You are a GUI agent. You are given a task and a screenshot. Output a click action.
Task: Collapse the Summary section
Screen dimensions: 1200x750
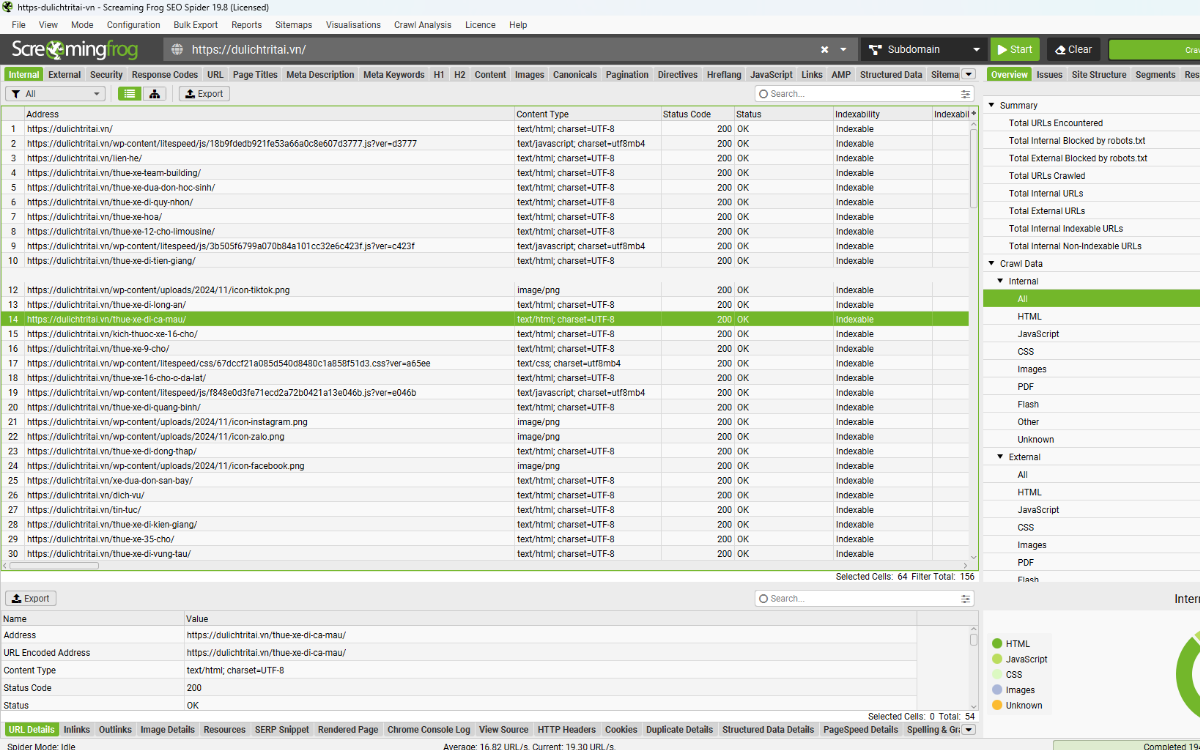tap(992, 105)
